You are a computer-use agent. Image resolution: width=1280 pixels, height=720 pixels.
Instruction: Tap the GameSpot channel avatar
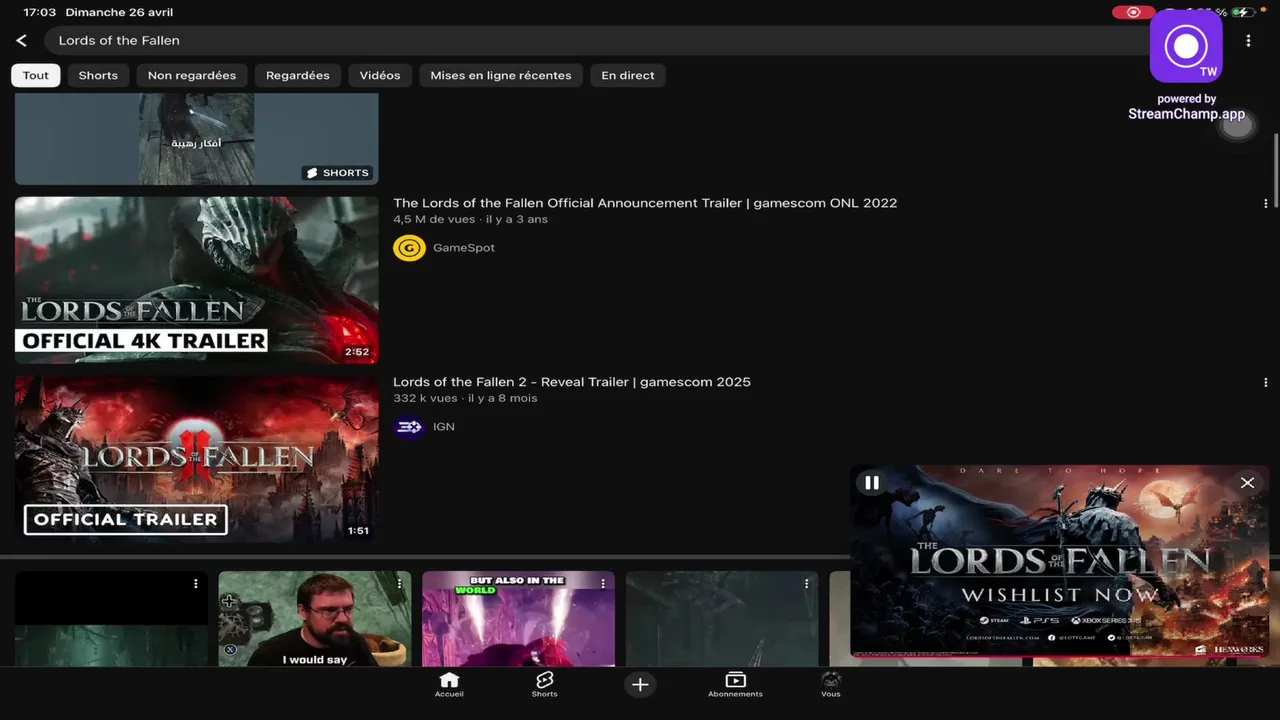409,248
